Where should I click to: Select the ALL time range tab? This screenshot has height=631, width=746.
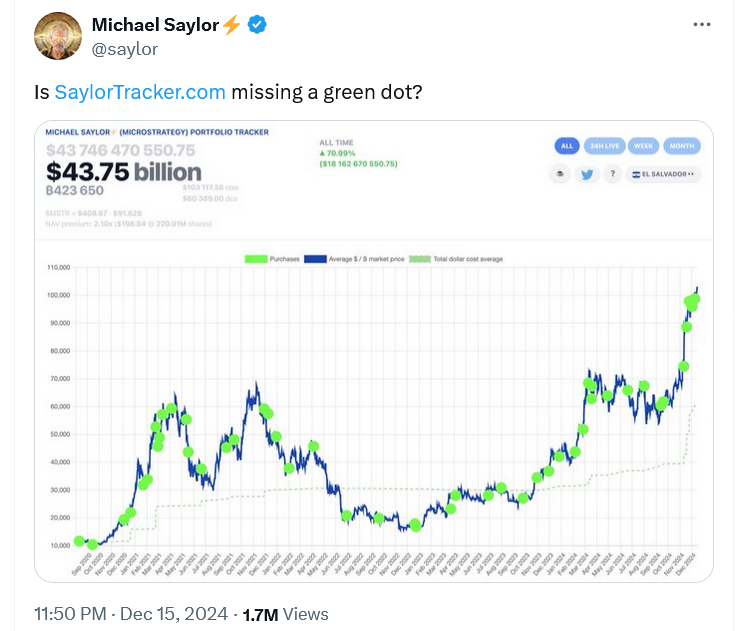click(566, 146)
